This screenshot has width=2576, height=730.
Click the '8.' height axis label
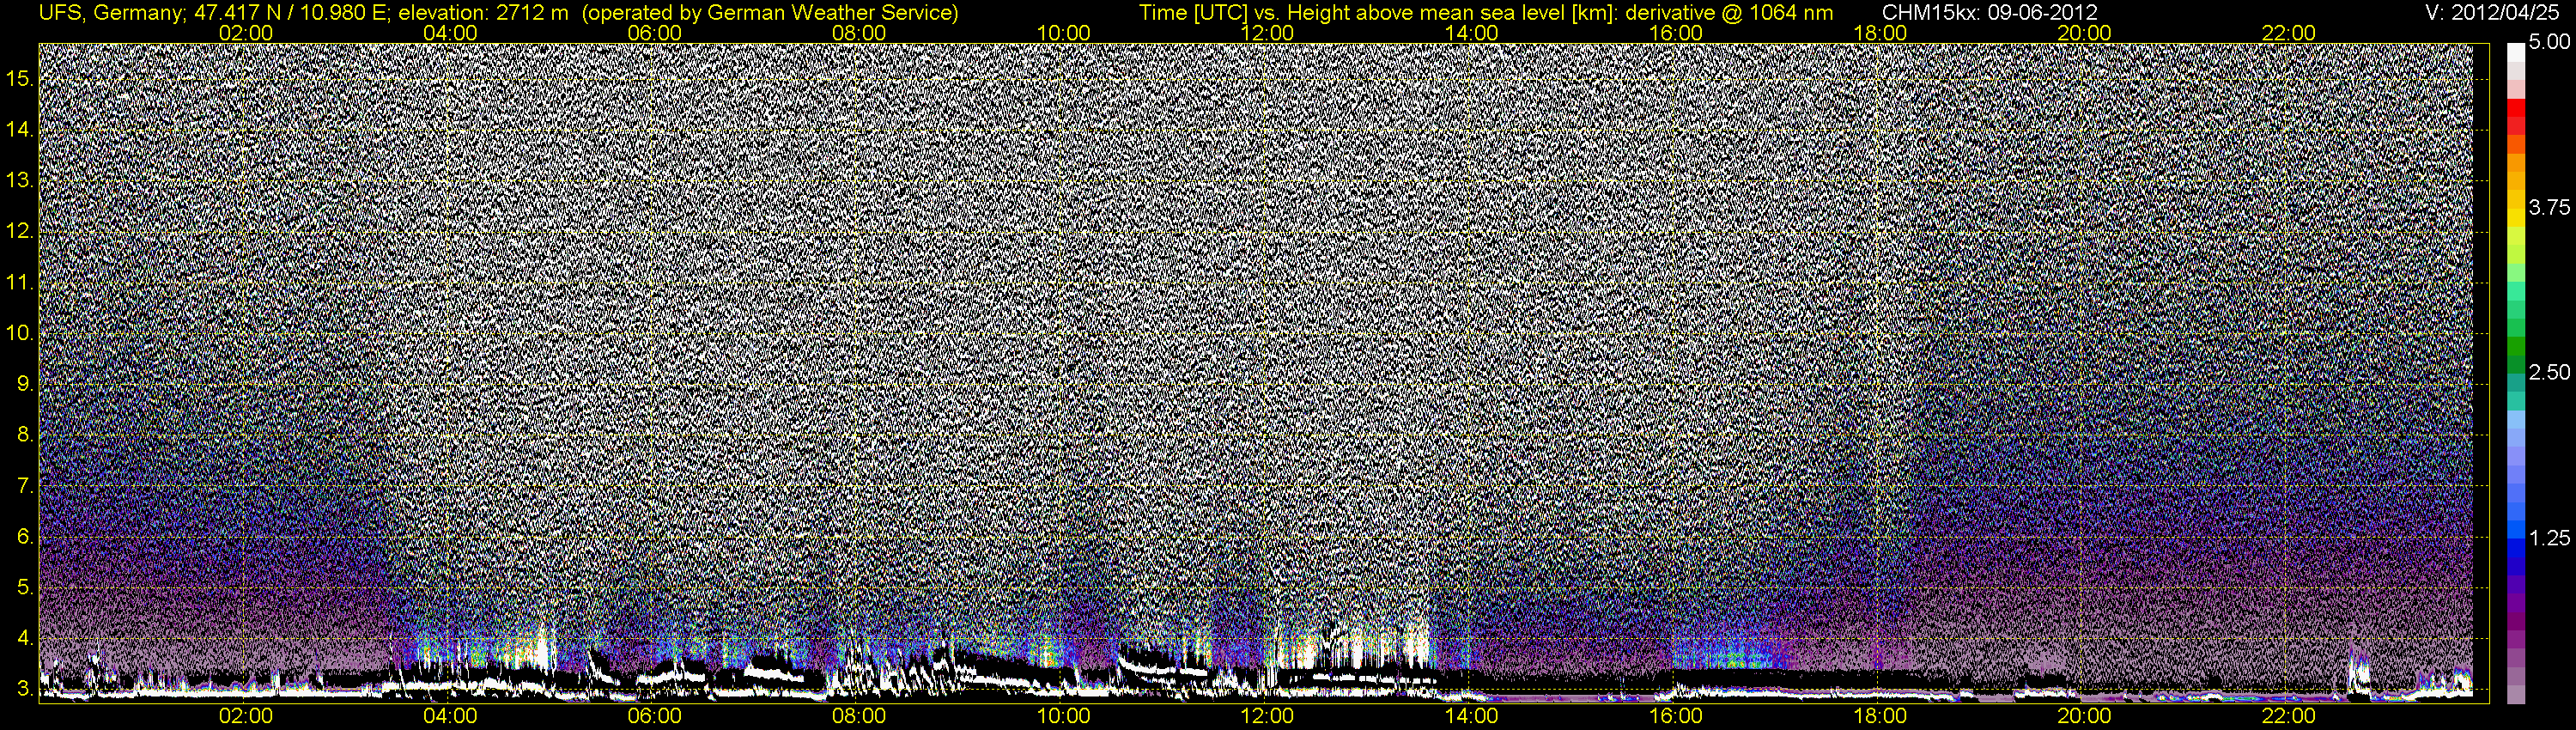pyautogui.click(x=26, y=435)
